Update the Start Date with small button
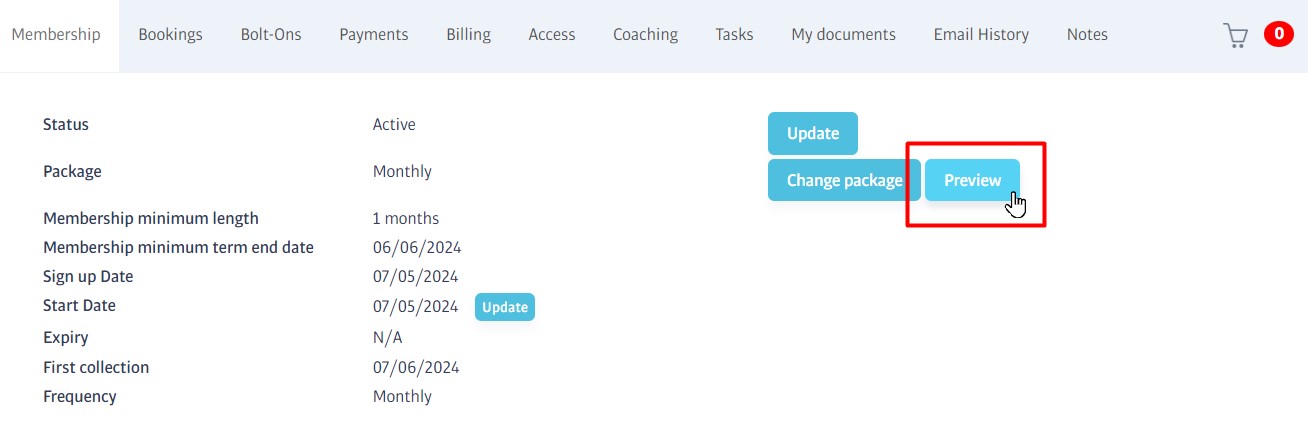Viewport: 1308px width, 427px height. coord(505,307)
